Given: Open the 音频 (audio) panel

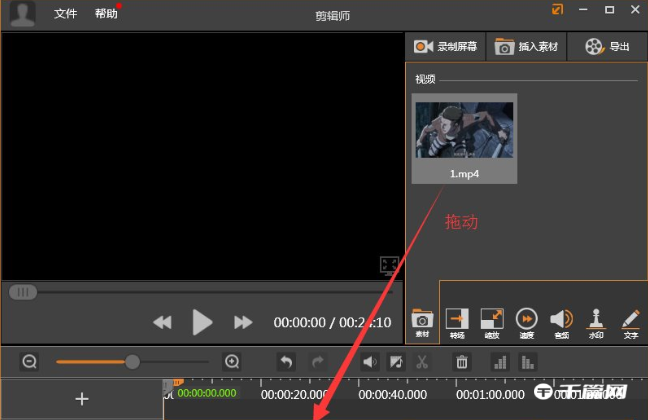Looking at the screenshot, I should (561, 322).
